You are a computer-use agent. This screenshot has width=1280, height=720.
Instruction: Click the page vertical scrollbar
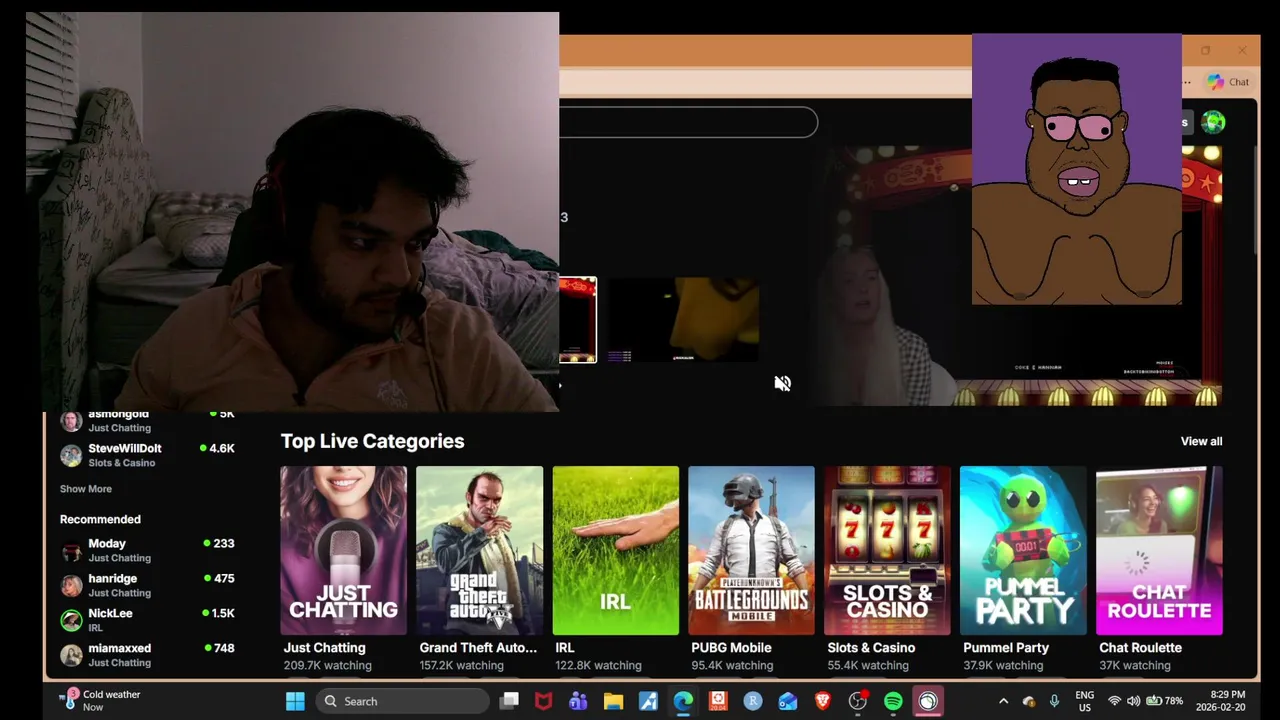1258,200
